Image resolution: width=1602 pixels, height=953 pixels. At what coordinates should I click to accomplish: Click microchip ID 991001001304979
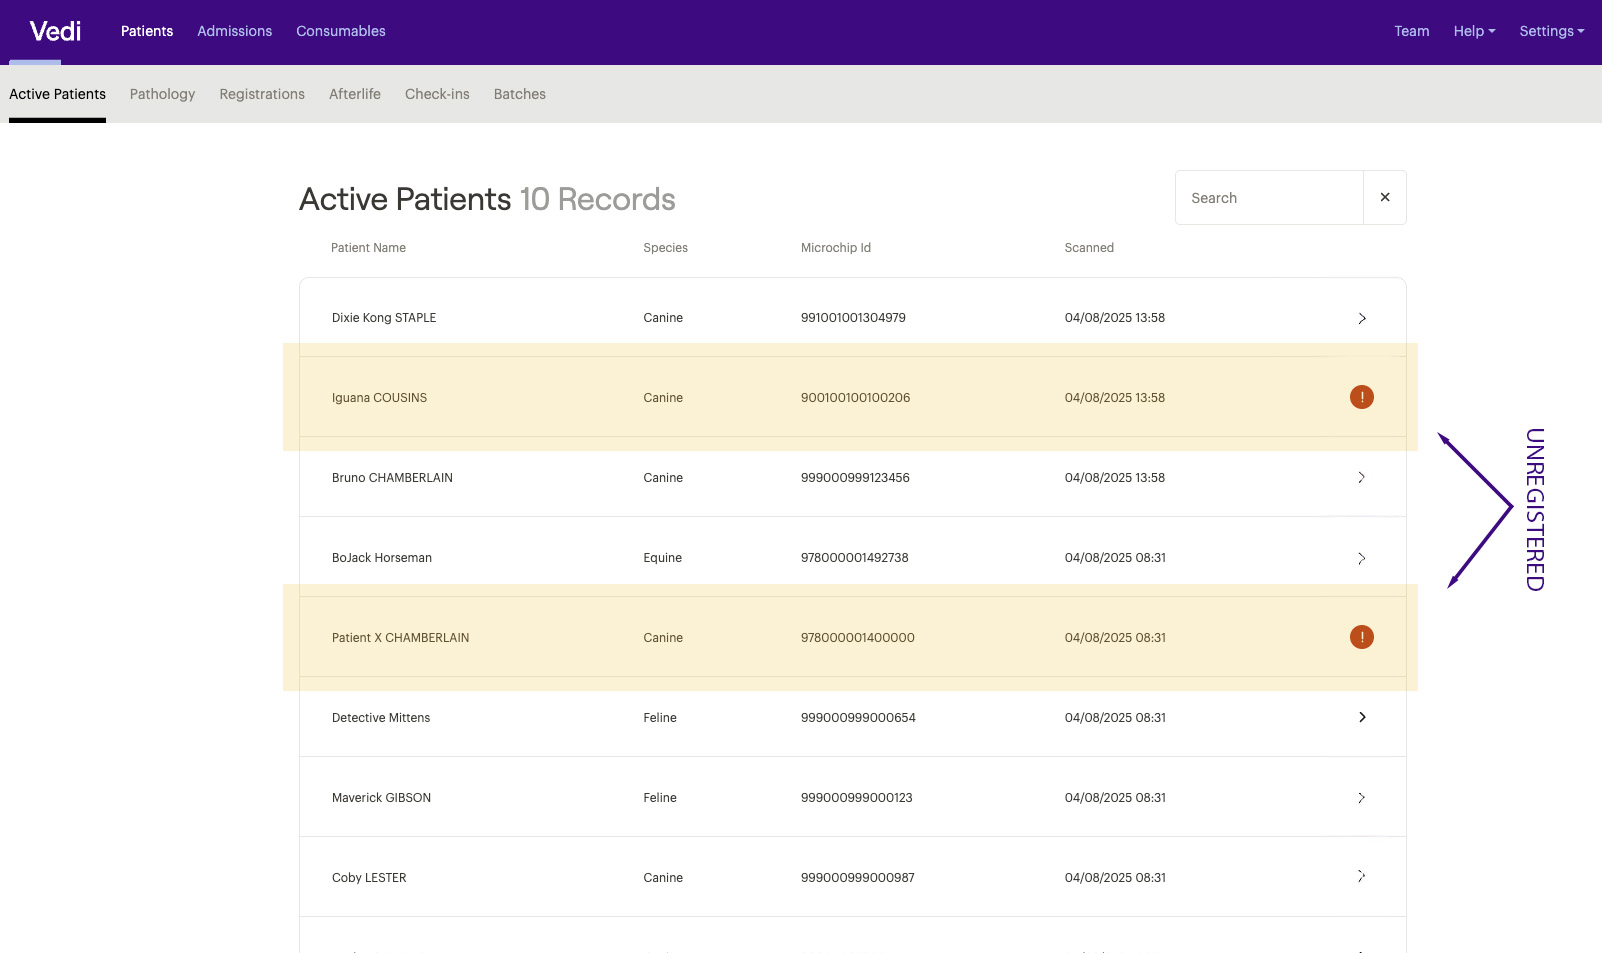pos(853,318)
